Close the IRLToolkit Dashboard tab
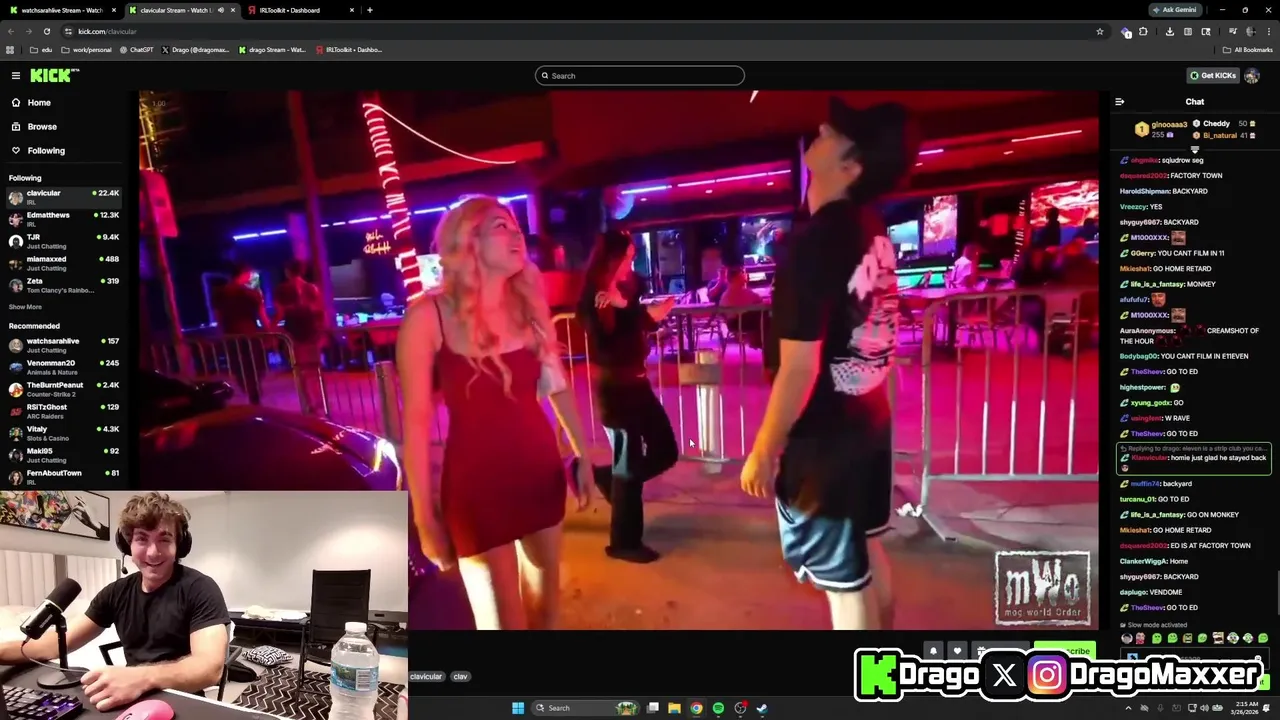Screen dimensions: 1280x720 (352, 10)
